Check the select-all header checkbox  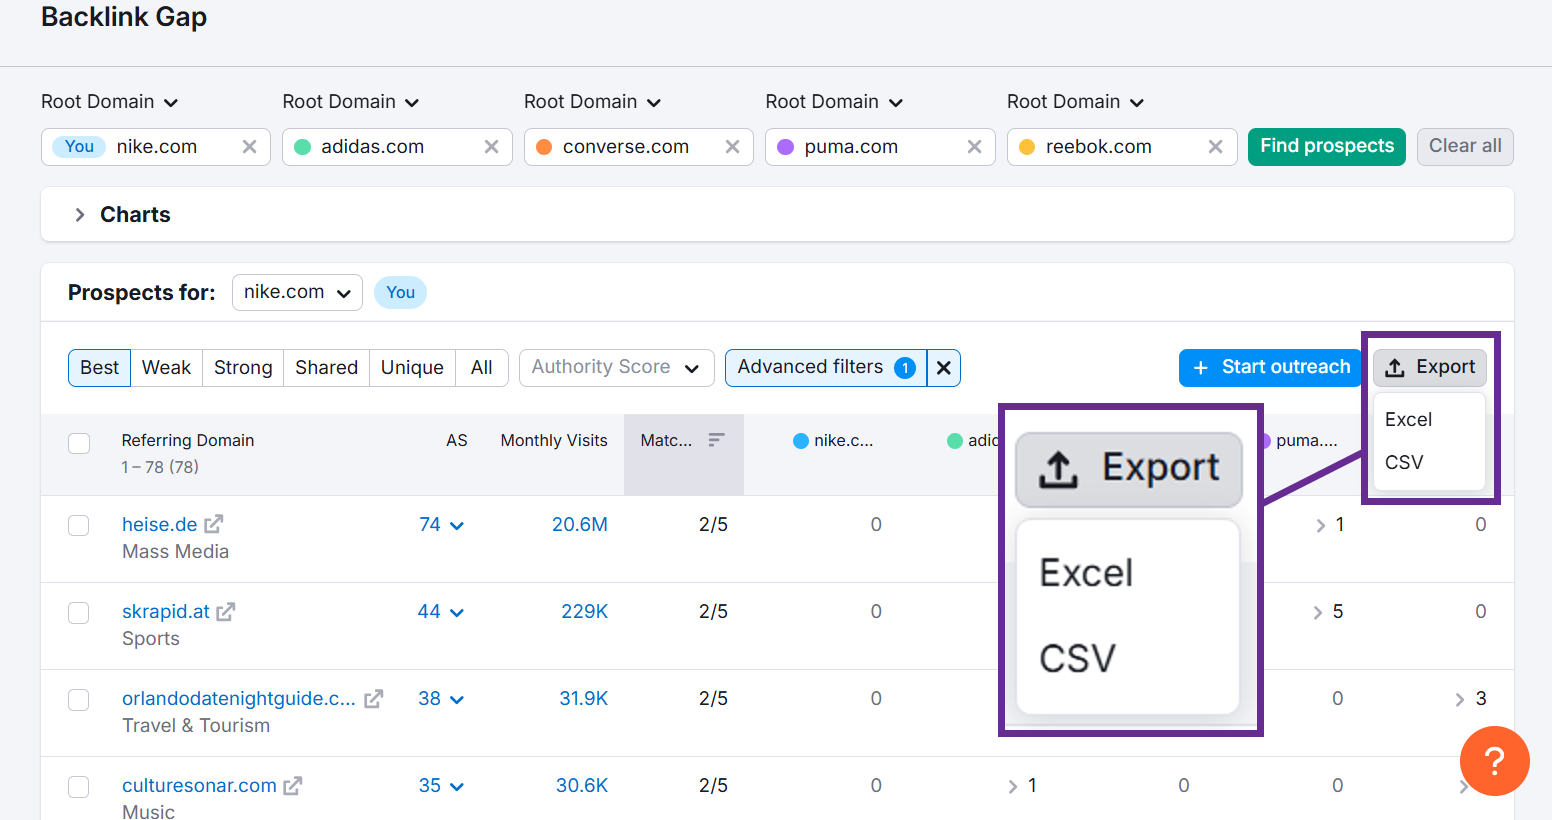[x=79, y=443]
